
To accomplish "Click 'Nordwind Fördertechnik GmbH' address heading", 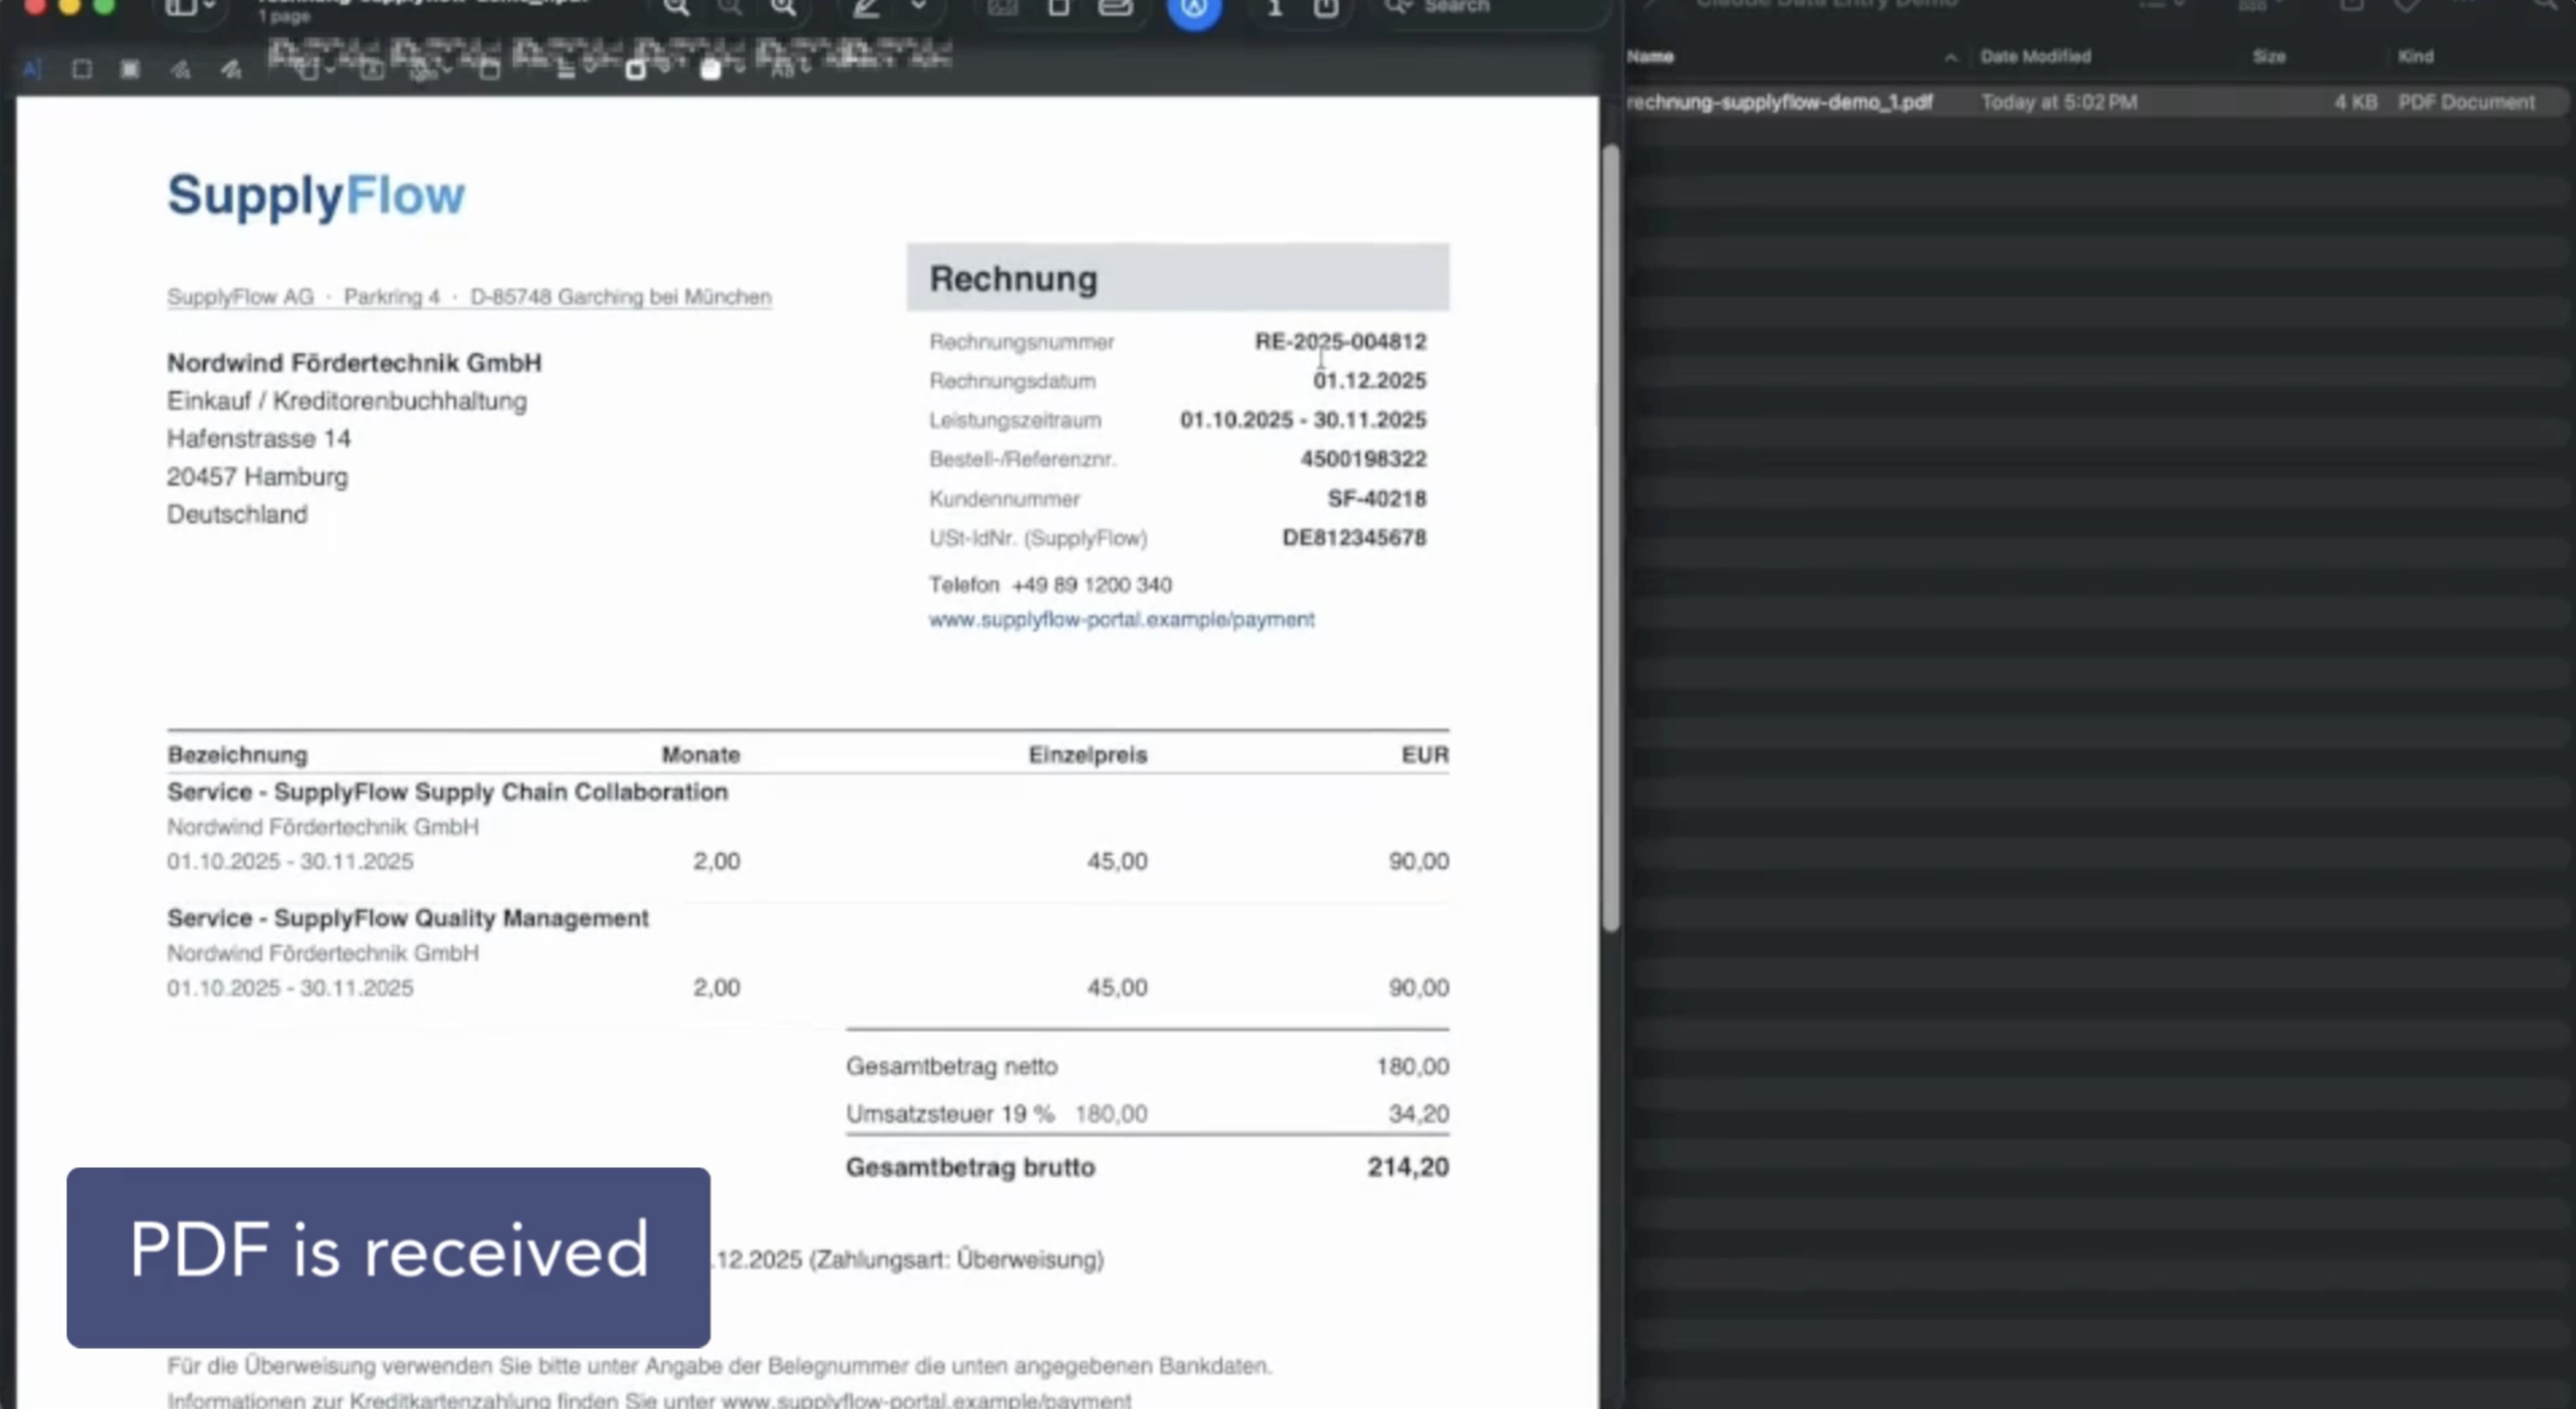I will click(354, 363).
